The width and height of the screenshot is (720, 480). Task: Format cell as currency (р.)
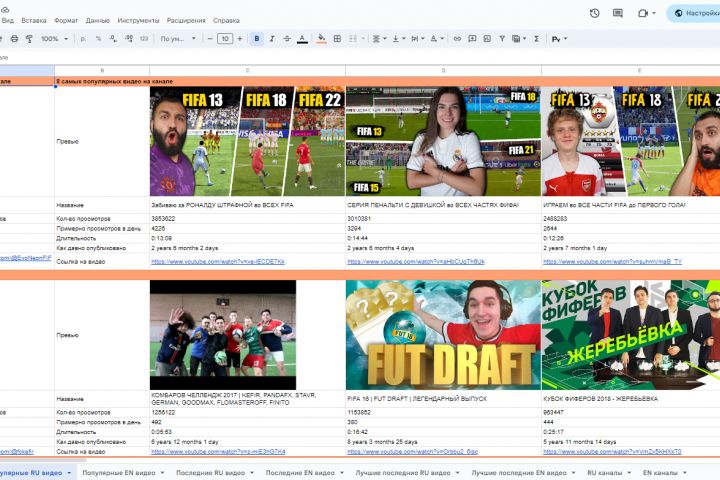coord(83,39)
